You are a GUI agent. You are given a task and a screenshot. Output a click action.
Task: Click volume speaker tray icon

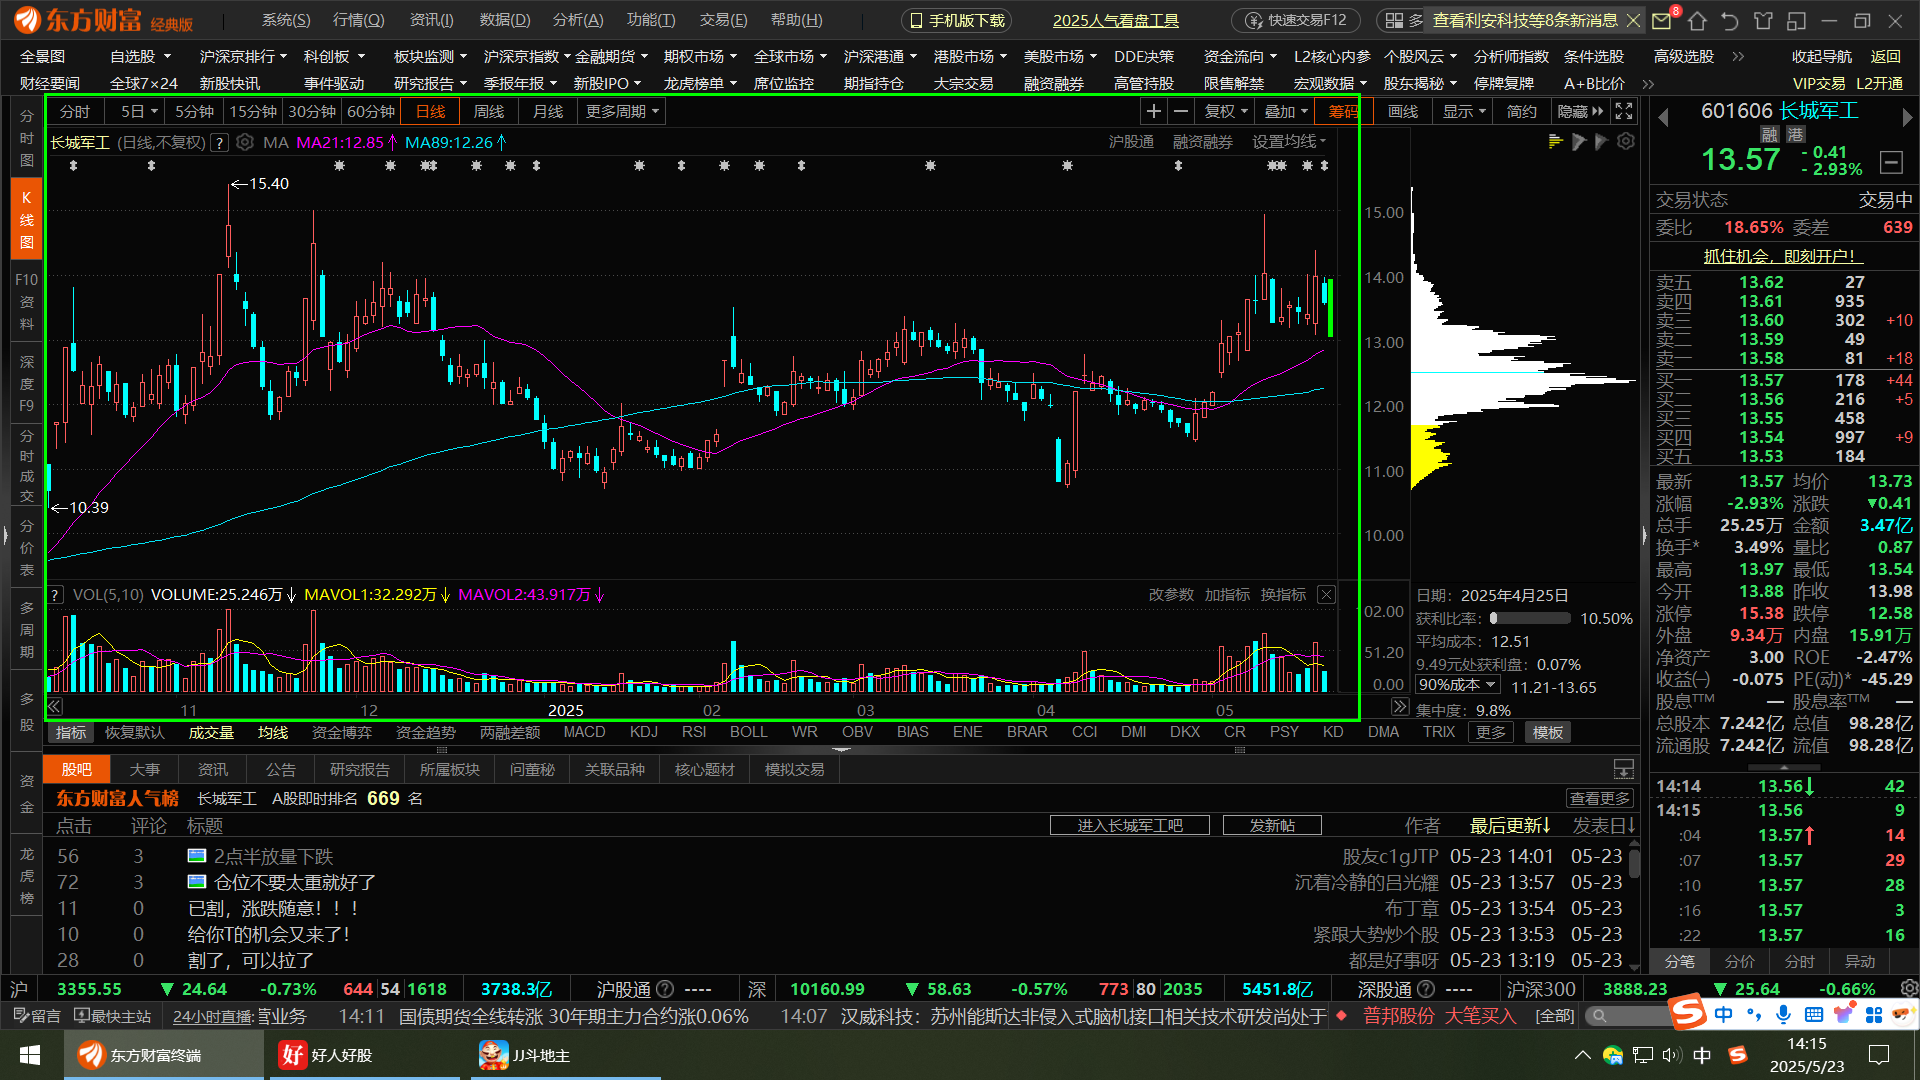coord(1672,1055)
